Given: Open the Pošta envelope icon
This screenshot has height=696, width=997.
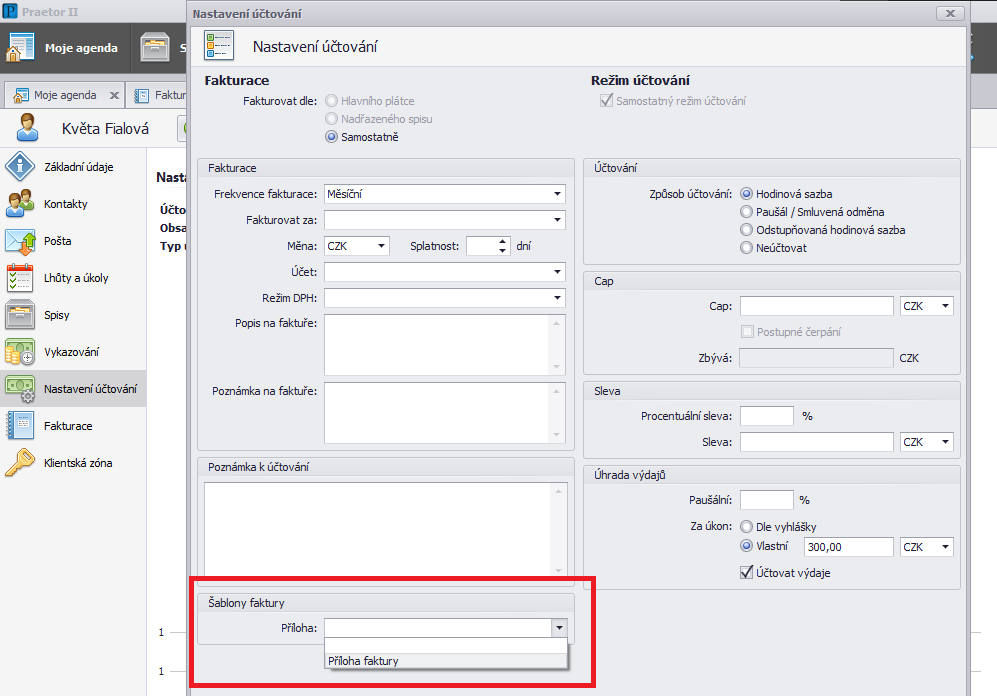Looking at the screenshot, I should [21, 241].
